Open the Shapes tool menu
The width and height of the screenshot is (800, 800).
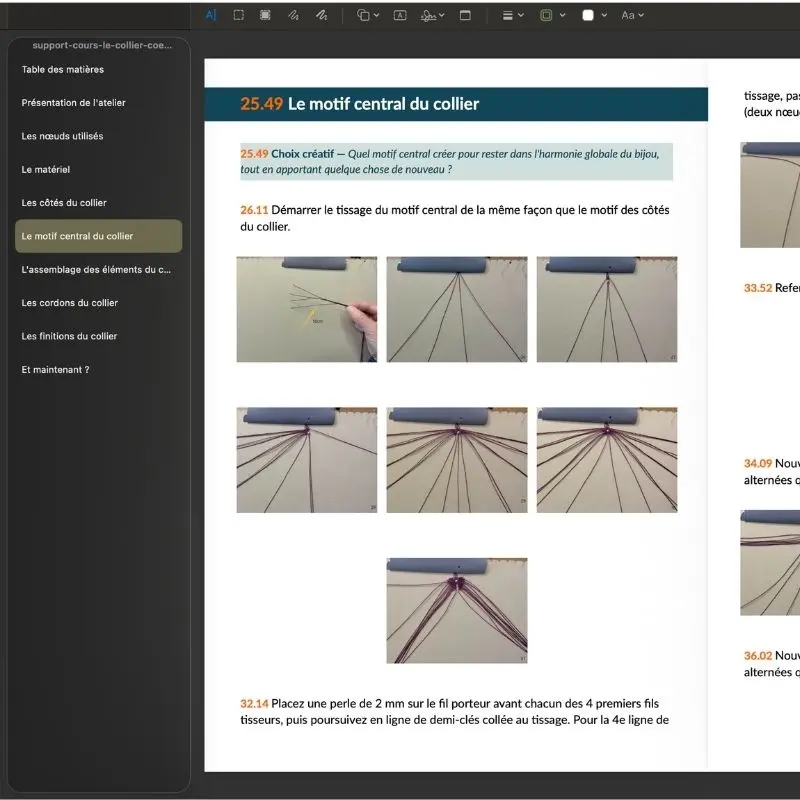pos(368,15)
